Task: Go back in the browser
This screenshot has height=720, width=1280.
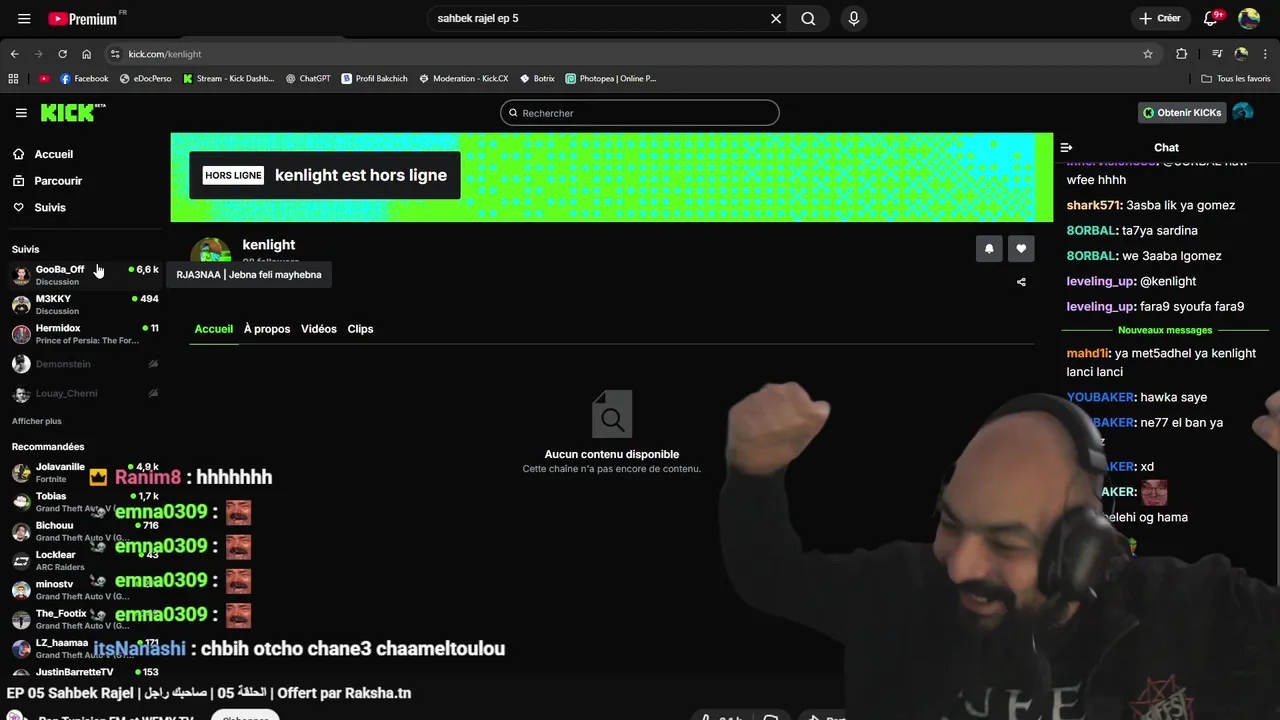Action: point(14,54)
